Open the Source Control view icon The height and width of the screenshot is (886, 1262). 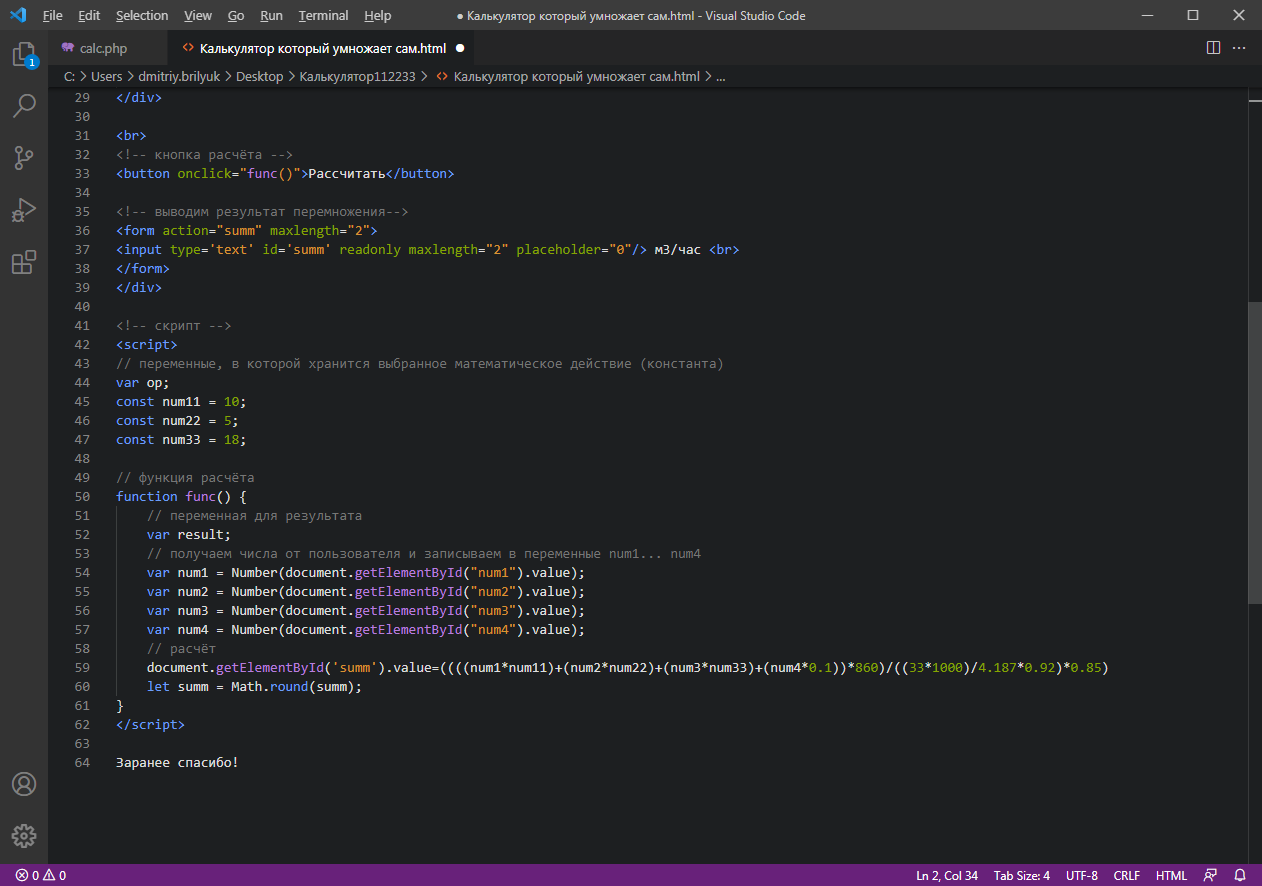24,157
